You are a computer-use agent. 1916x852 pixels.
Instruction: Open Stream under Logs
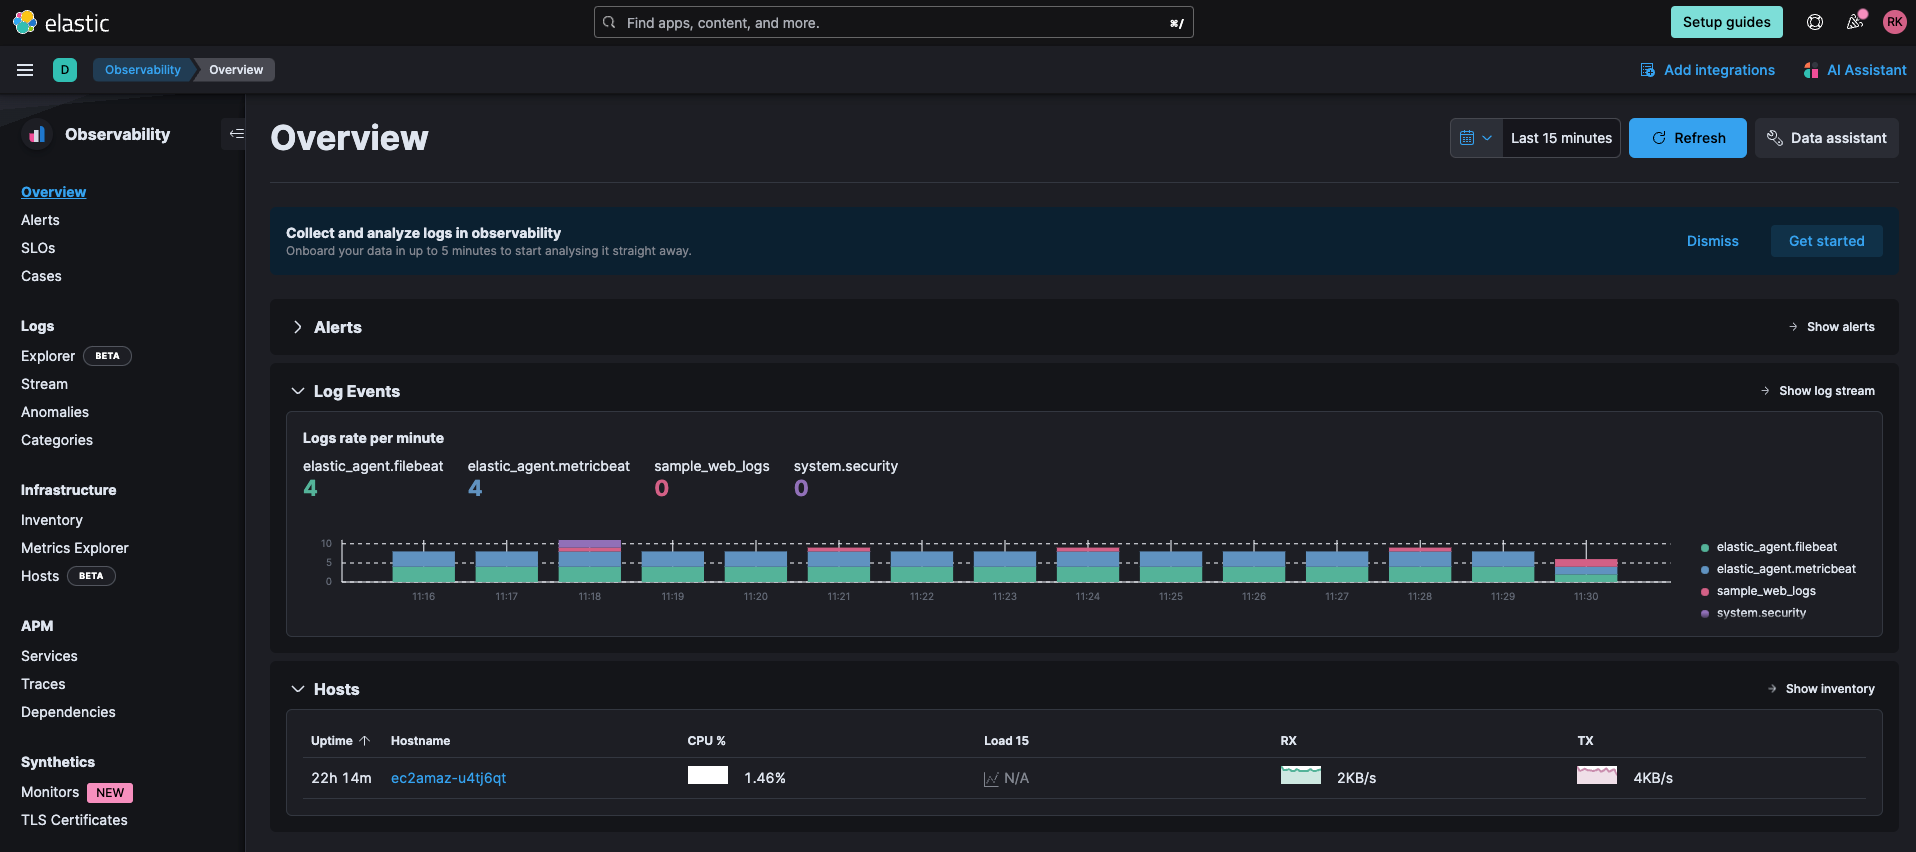click(44, 384)
